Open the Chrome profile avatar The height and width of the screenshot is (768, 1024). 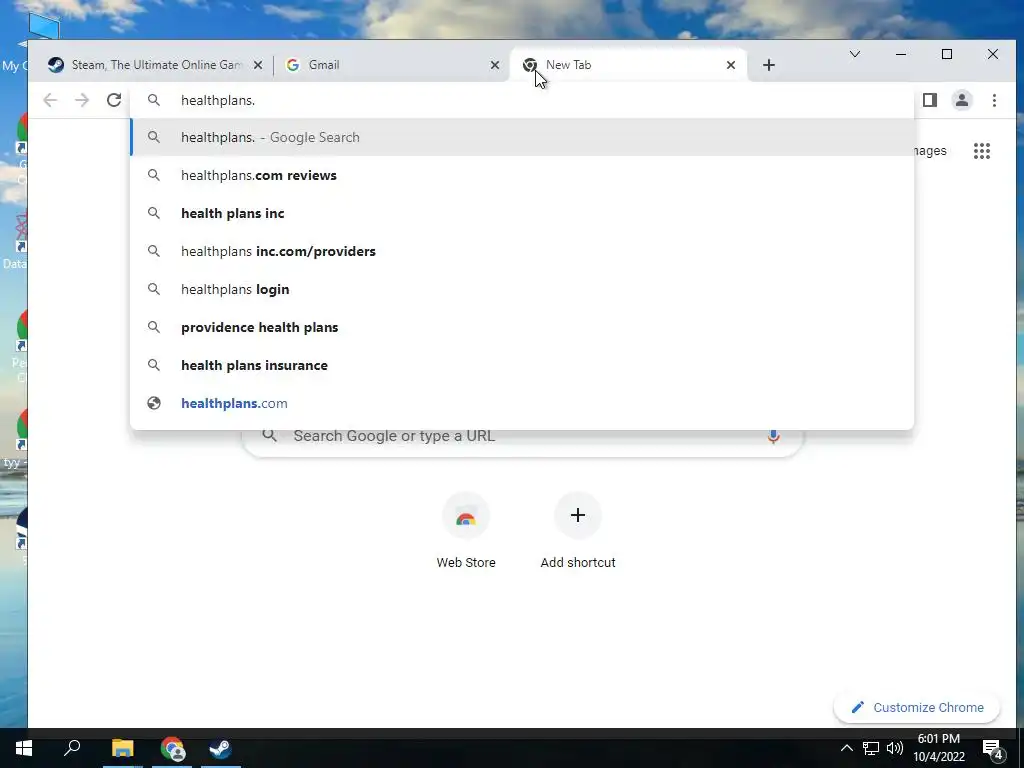961,100
